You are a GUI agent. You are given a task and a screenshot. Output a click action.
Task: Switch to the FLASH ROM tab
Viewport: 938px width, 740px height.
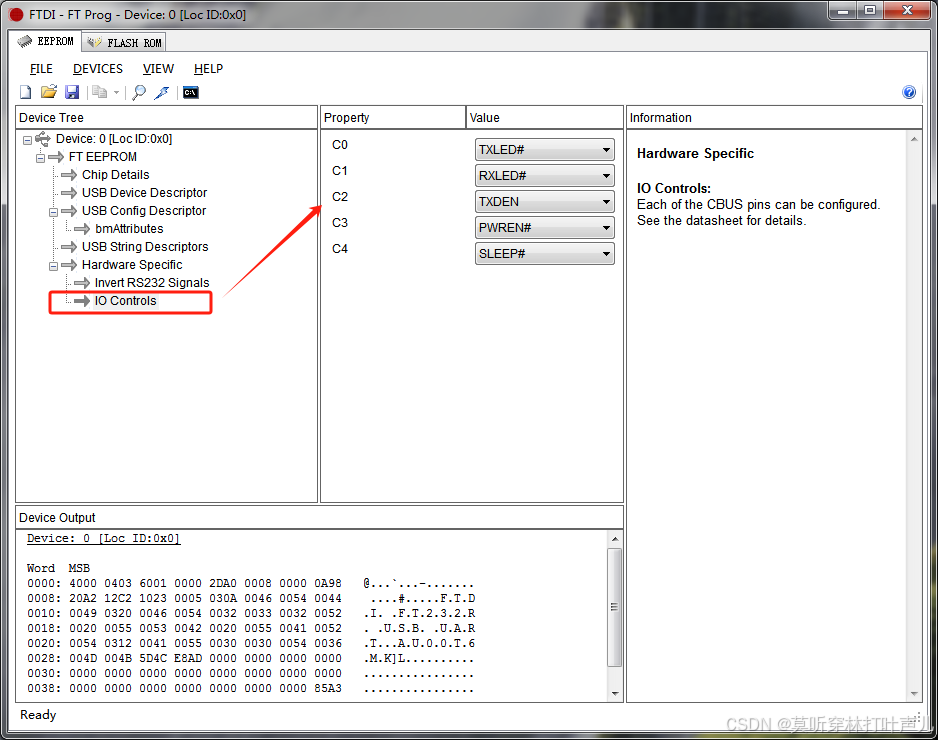point(124,42)
